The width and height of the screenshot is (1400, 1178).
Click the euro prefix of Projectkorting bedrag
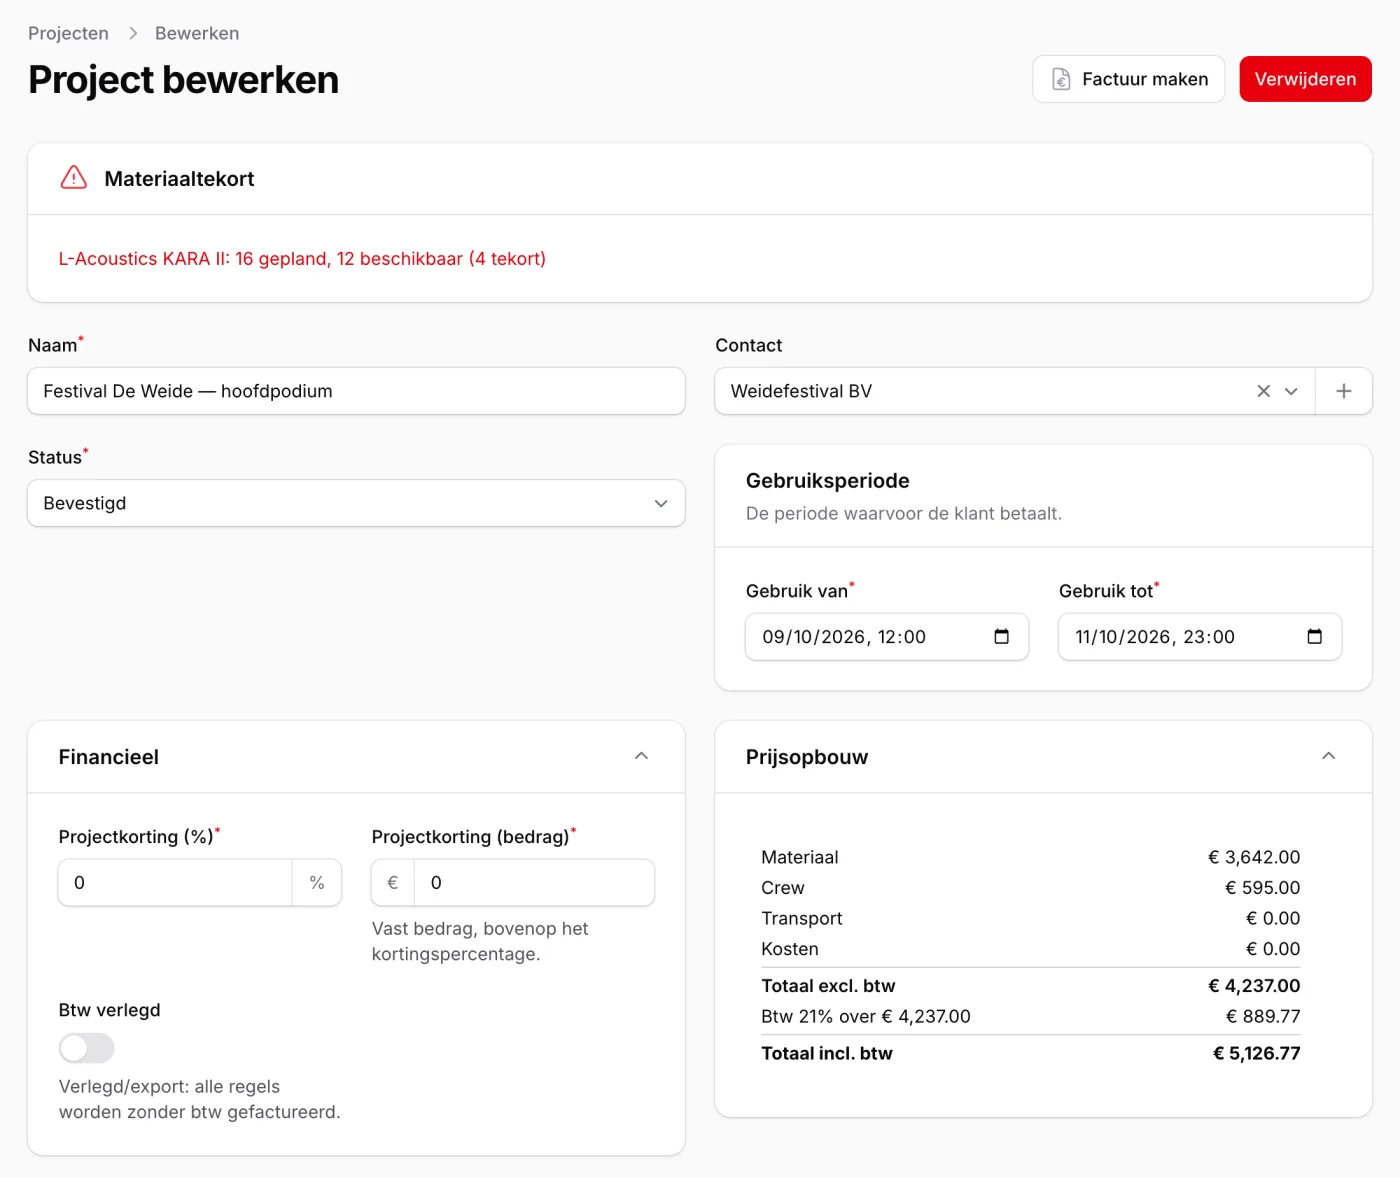tap(393, 883)
